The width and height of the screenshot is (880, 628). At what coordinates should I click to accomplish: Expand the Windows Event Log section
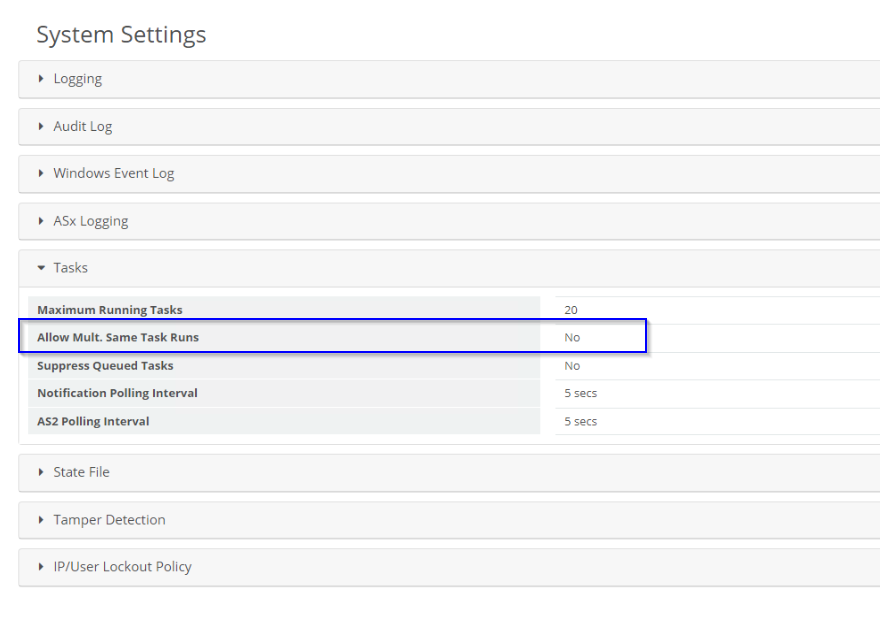pos(115,173)
